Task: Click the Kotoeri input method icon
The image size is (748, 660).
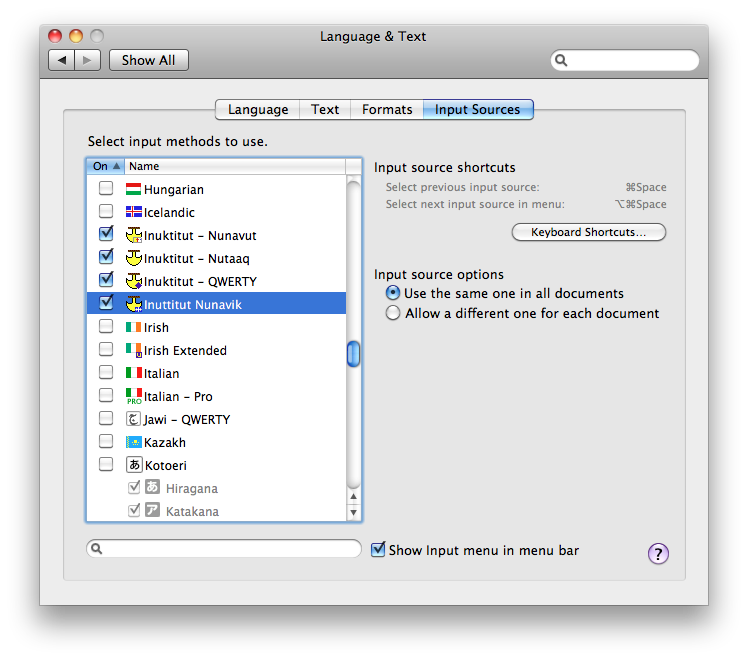Action: (x=133, y=465)
